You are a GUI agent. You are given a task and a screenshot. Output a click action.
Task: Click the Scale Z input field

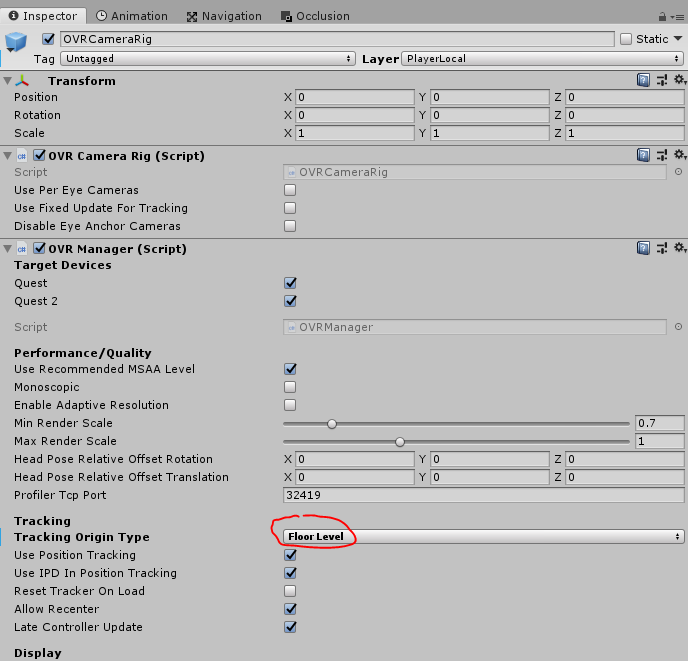pyautogui.click(x=625, y=133)
